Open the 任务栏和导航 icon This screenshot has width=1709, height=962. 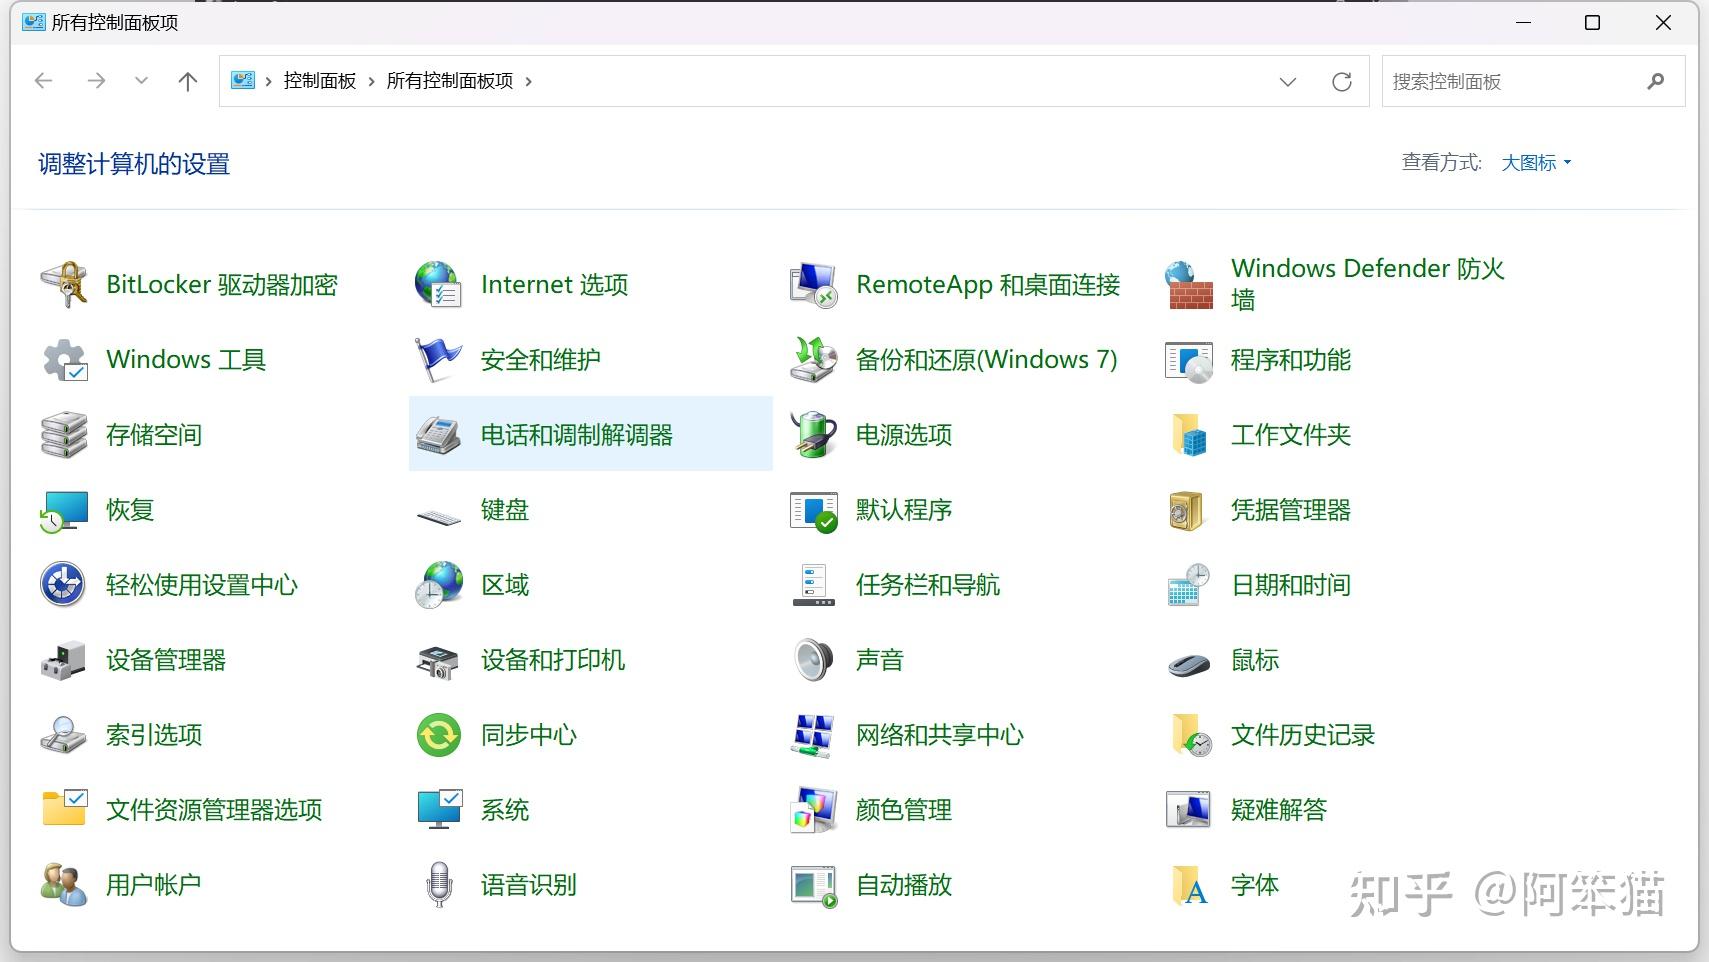813,585
